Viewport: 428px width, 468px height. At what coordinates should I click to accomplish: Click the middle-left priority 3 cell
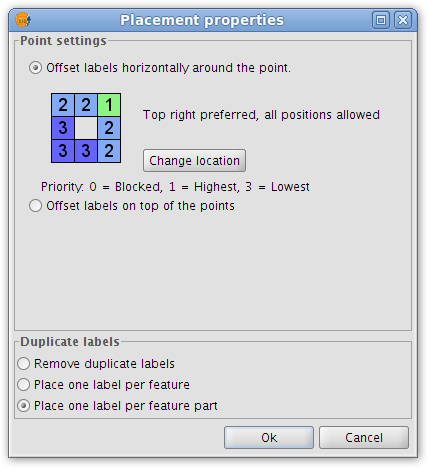pyautogui.click(x=63, y=128)
